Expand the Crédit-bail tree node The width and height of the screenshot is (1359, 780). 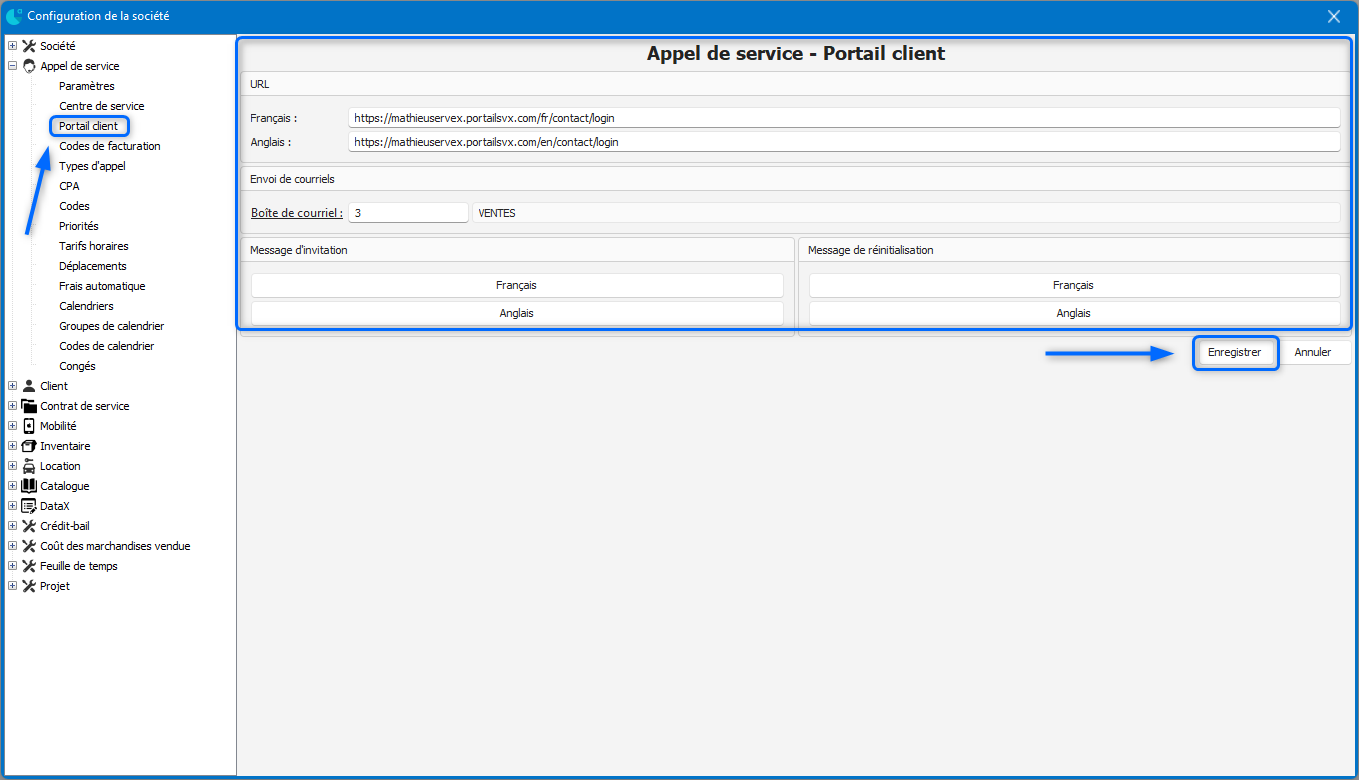pyautogui.click(x=12, y=526)
